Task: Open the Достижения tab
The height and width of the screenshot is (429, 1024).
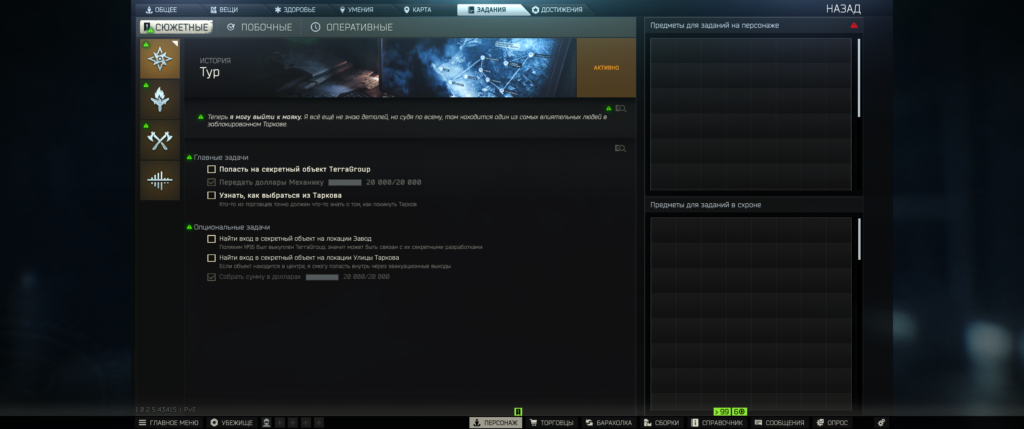Action: (x=556, y=9)
